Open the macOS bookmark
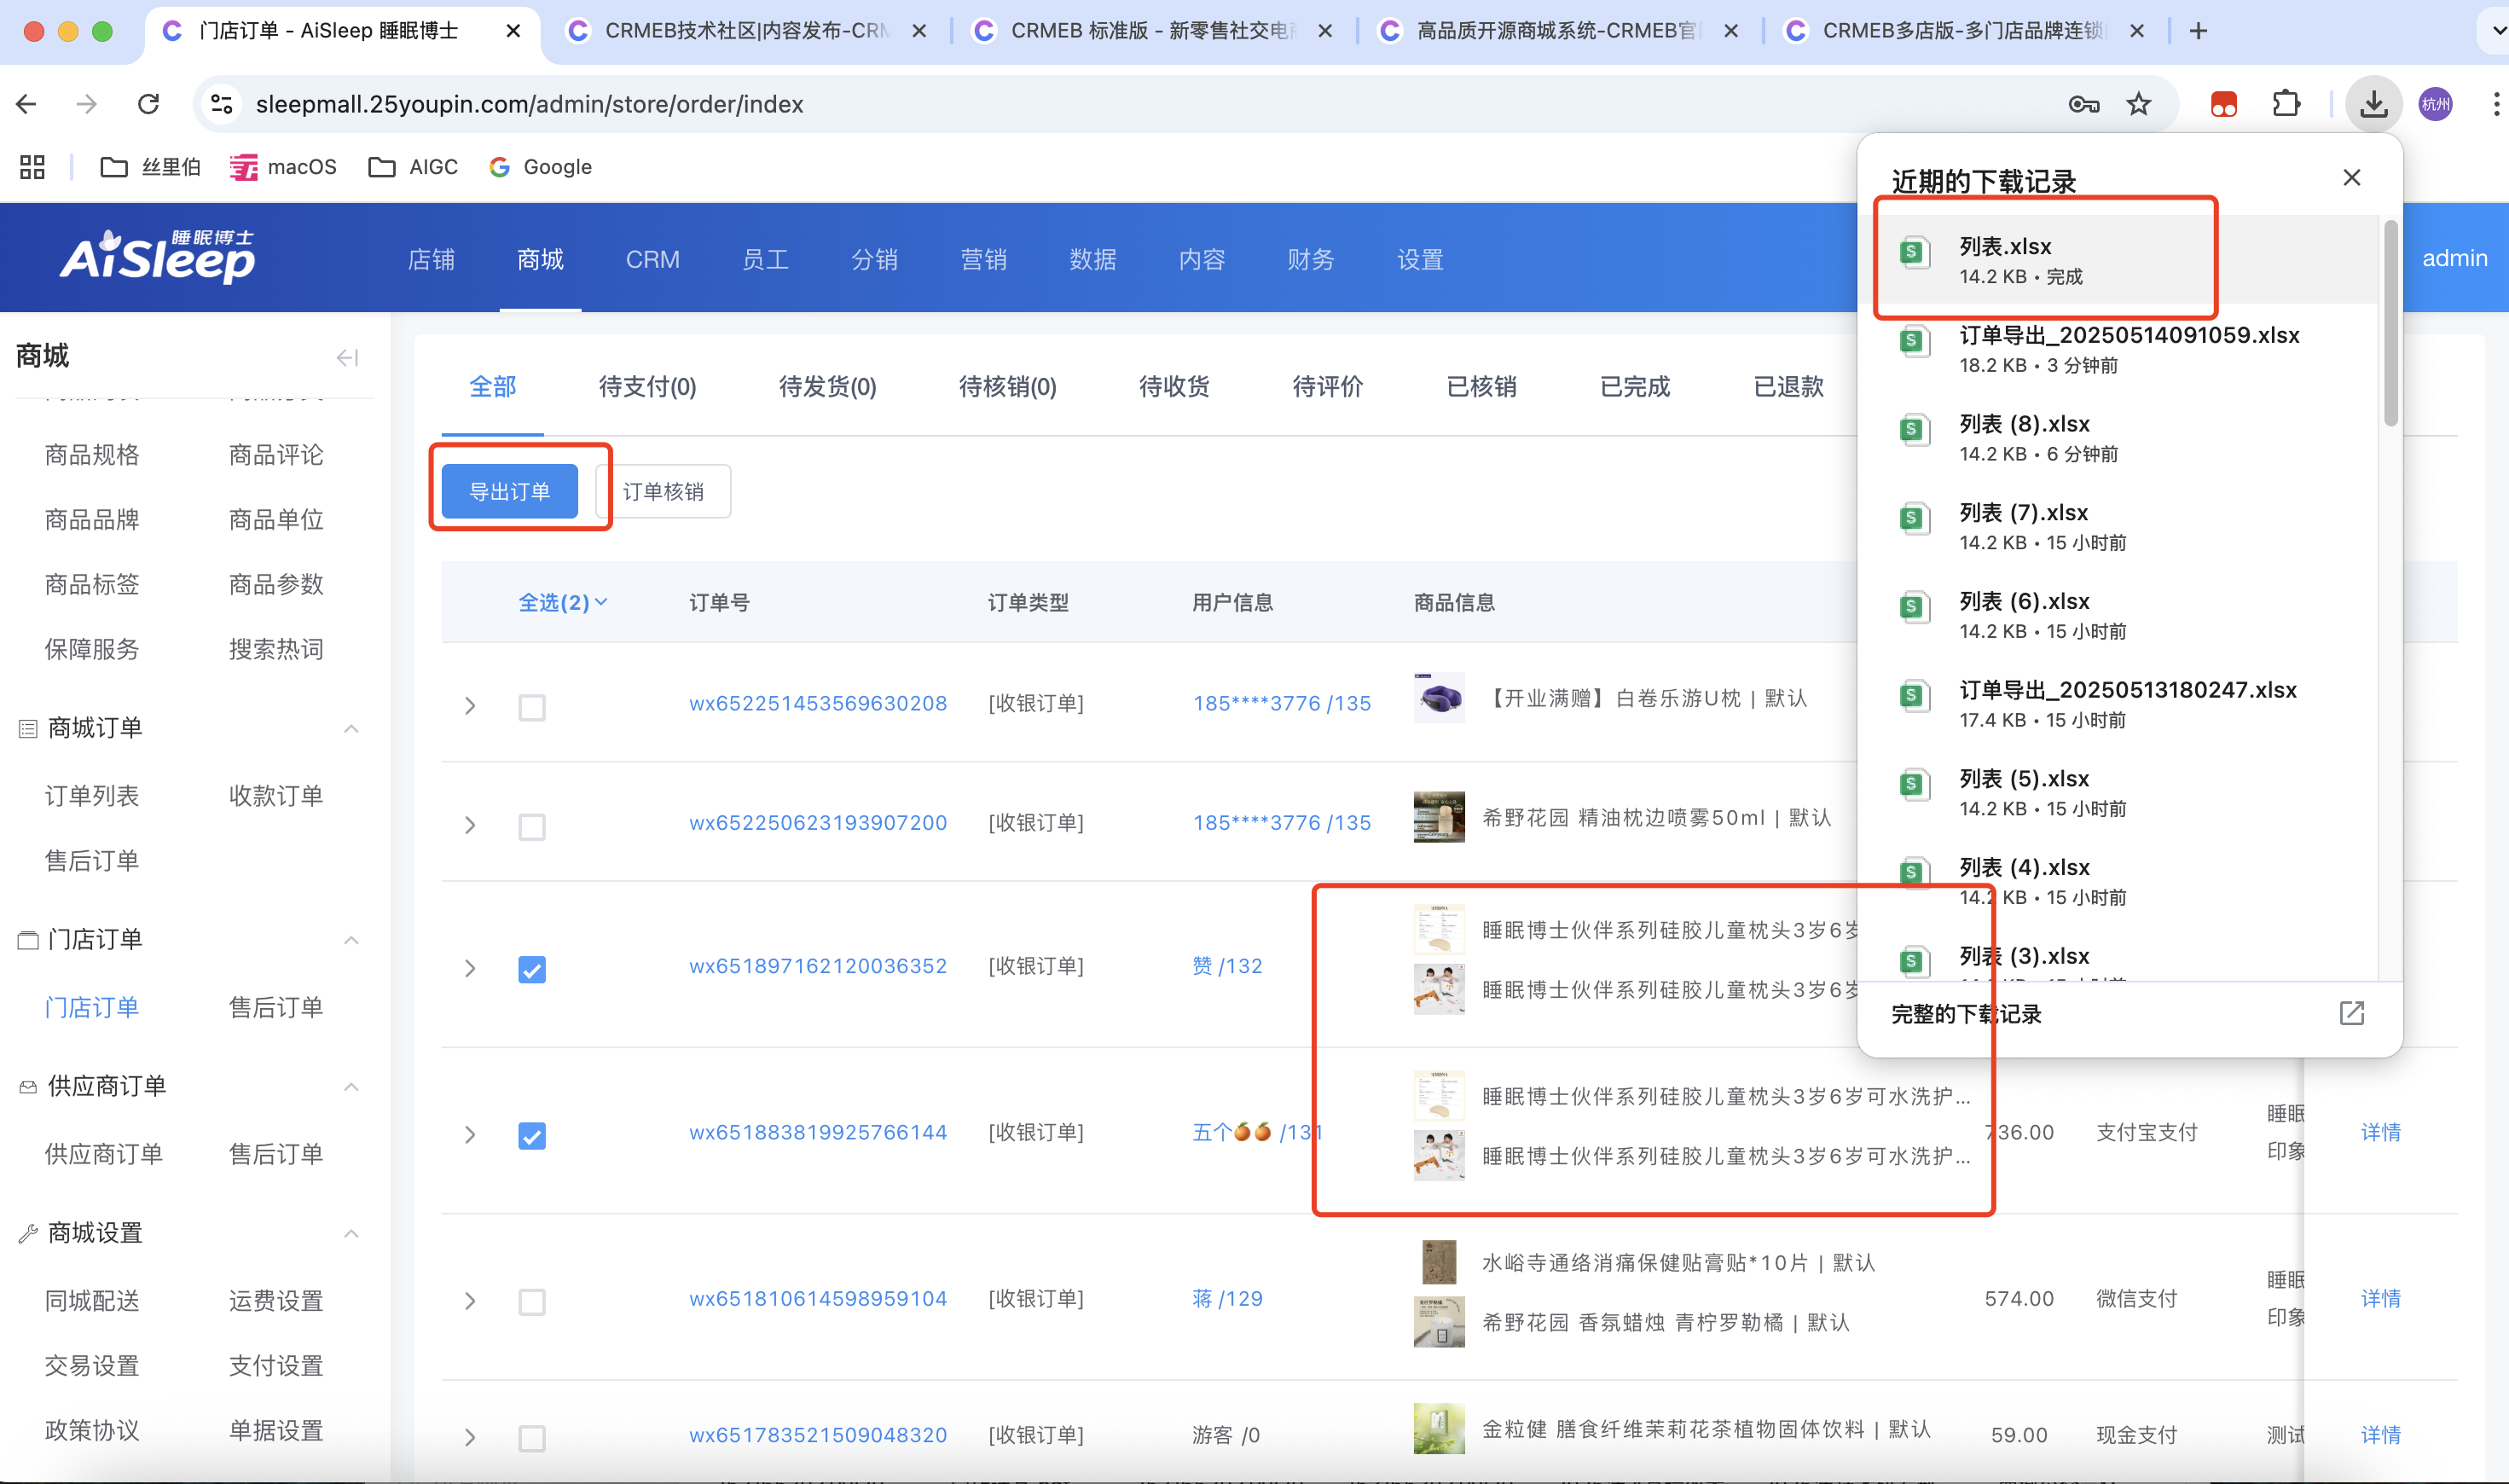 coord(283,167)
